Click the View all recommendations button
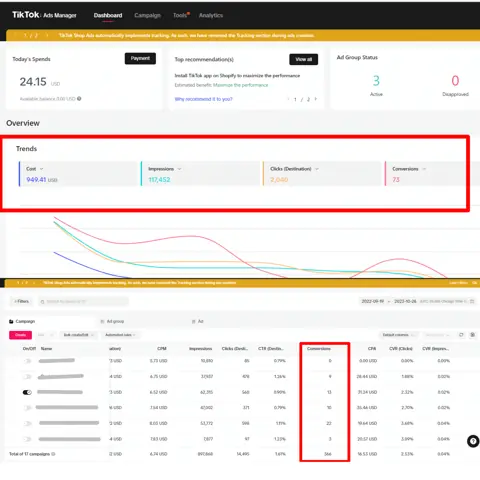Screen dimensions: 480x480 click(x=303, y=59)
